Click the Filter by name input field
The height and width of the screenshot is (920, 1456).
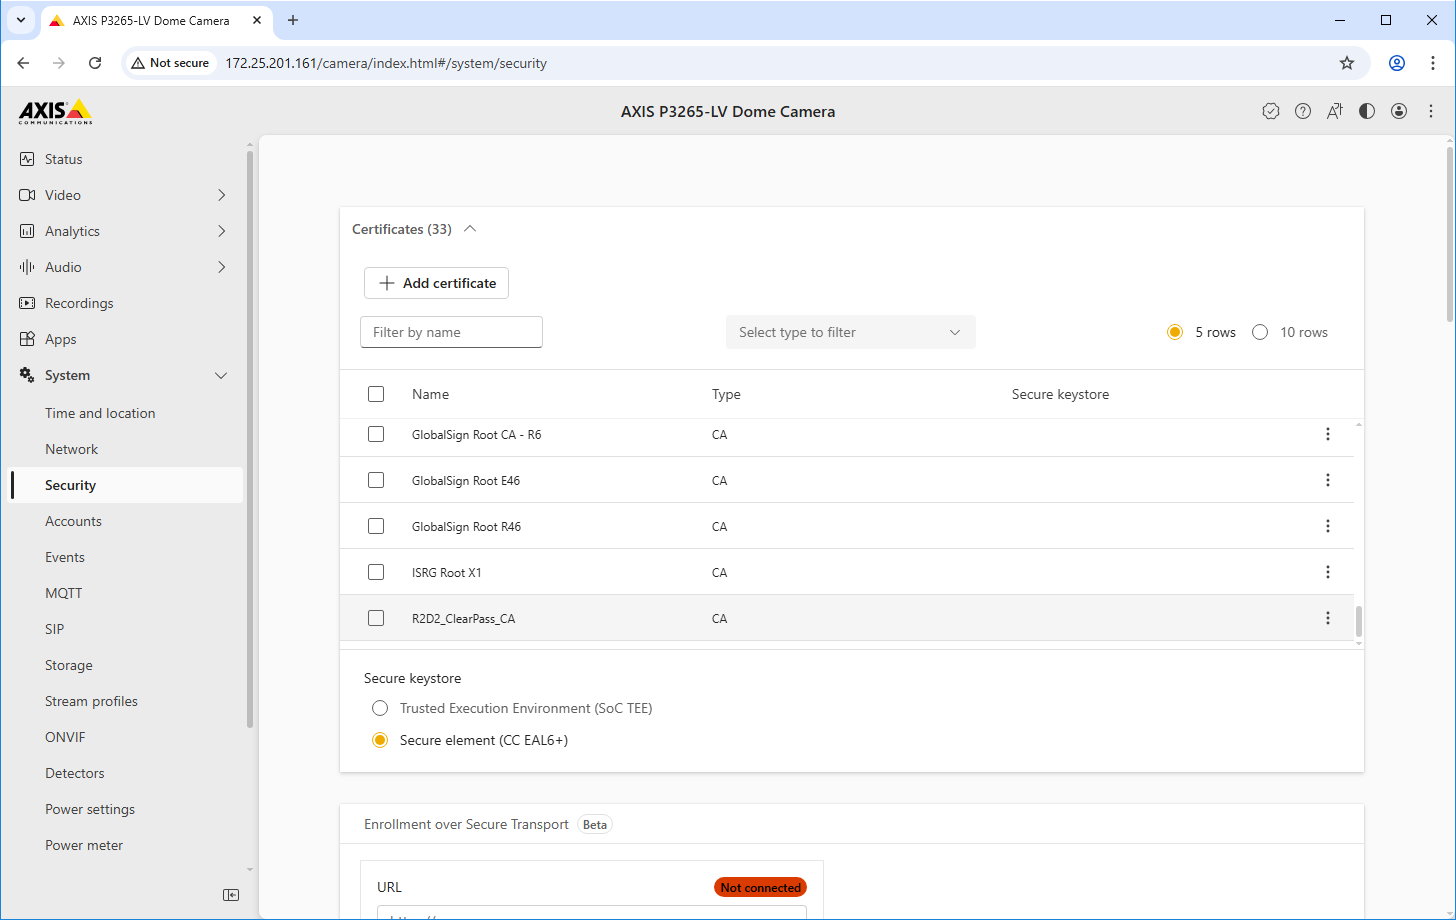click(451, 332)
